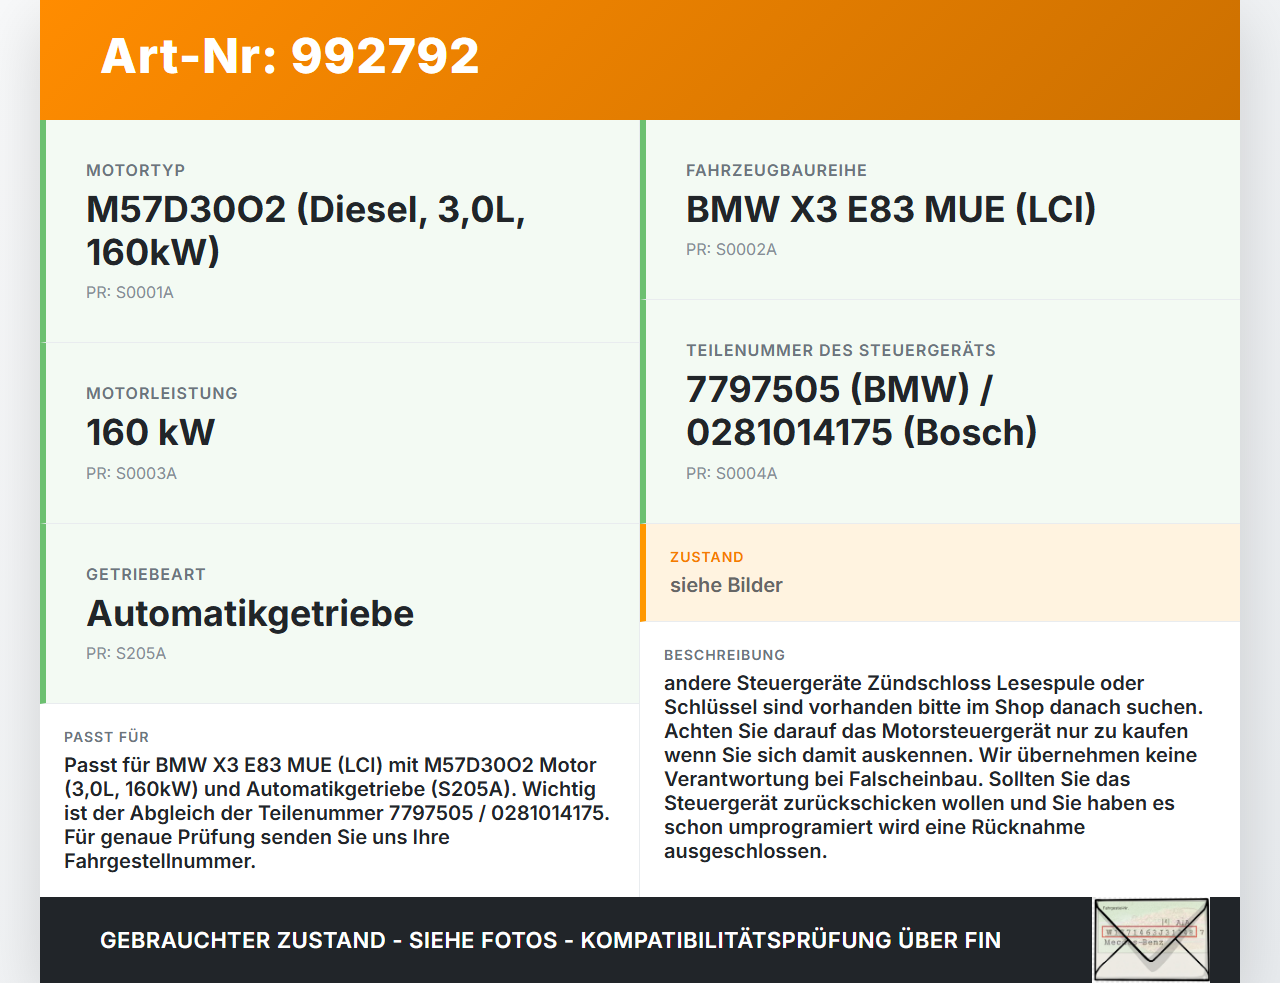This screenshot has width=1280, height=983.
Task: Select the condition text 'siehe Bilder'
Action: 726,585
